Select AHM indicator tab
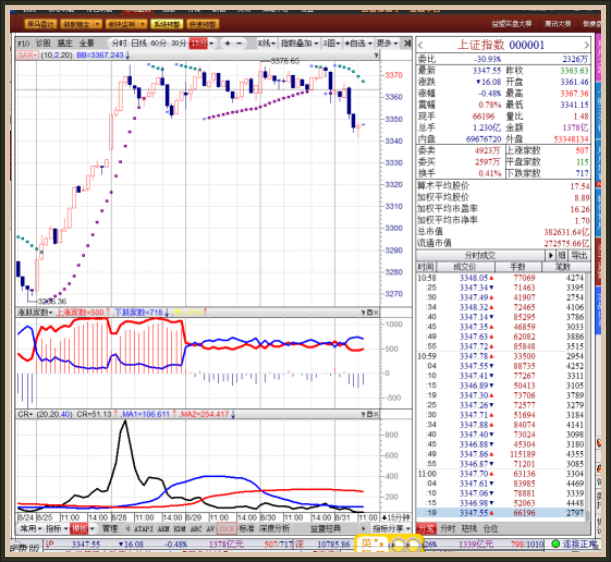This screenshot has height=562, width=611. (x=164, y=529)
